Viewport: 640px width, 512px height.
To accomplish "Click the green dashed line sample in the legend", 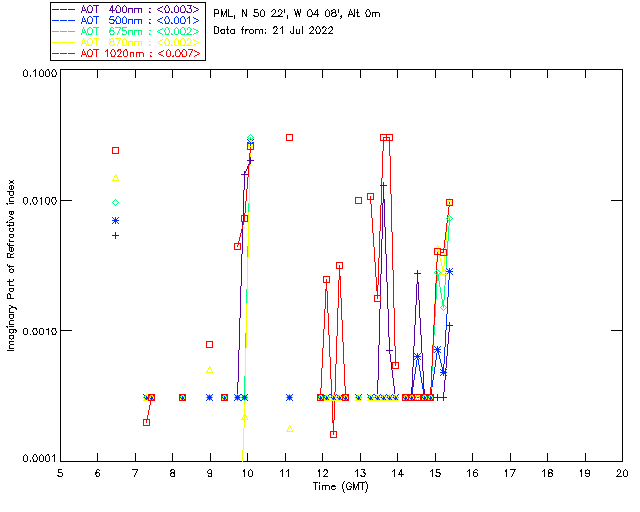I will click(x=64, y=31).
